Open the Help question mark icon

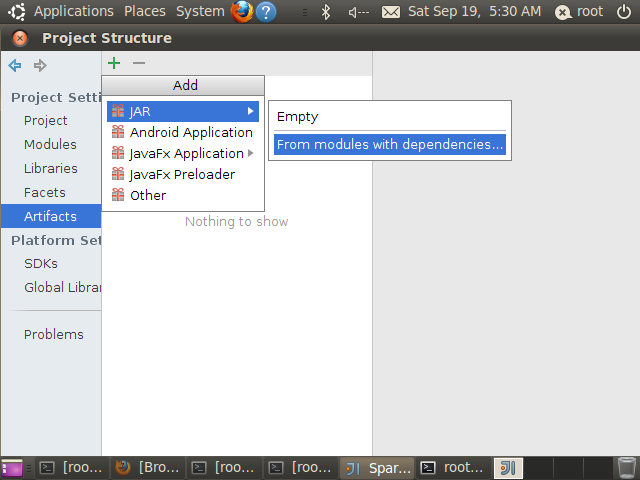pos(266,12)
